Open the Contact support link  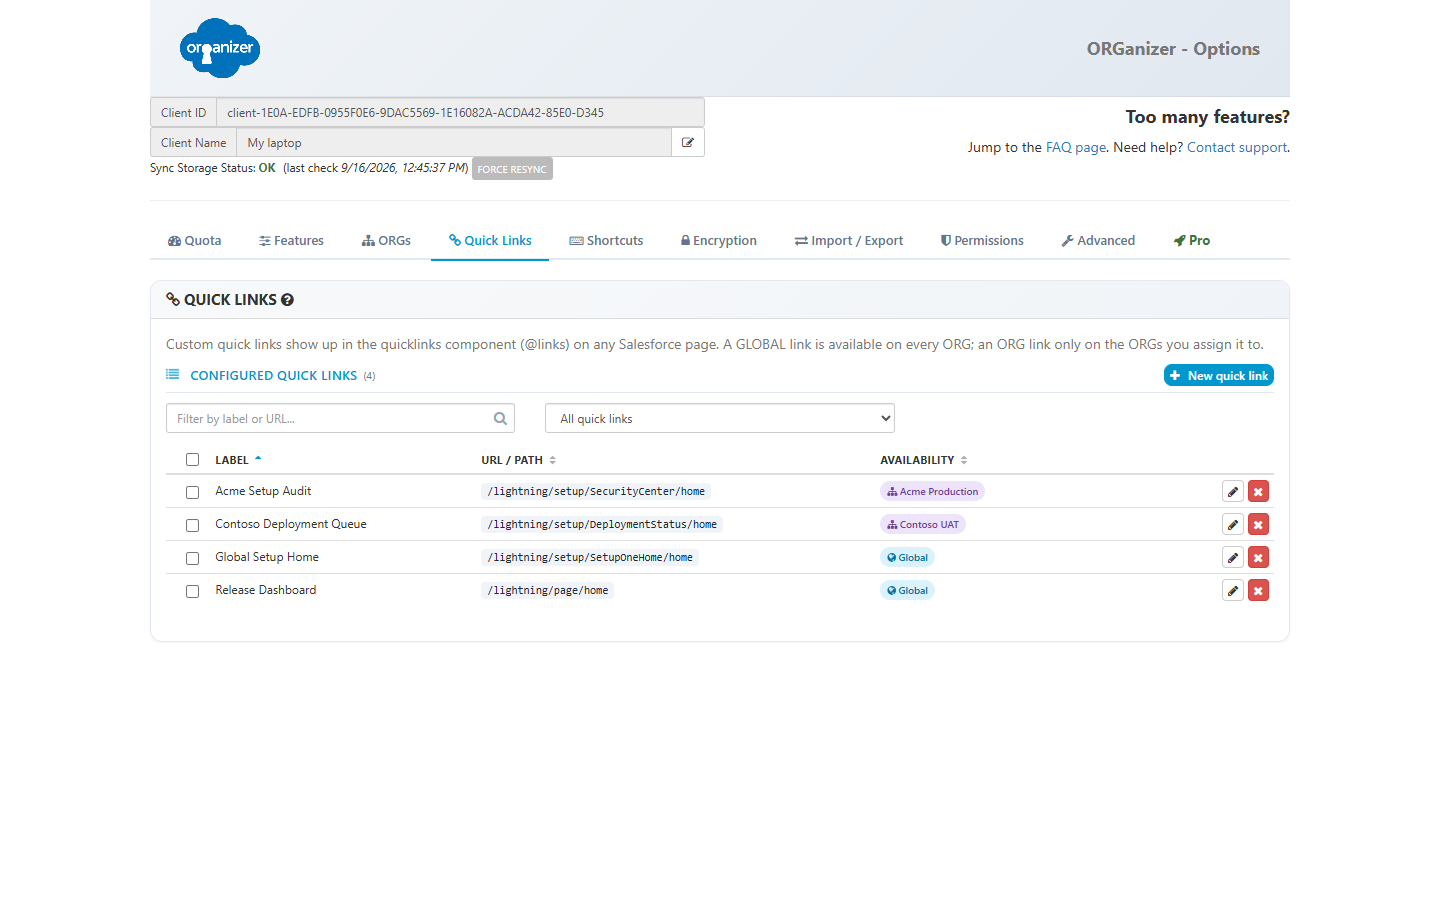(x=1237, y=147)
